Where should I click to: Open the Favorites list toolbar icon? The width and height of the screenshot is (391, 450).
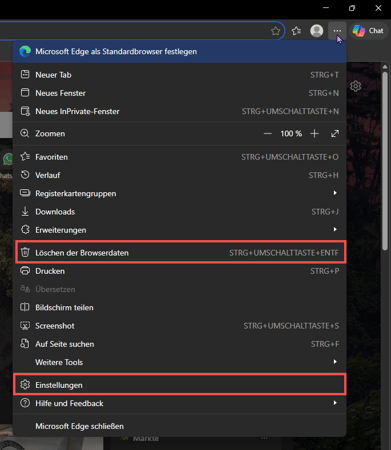click(x=296, y=31)
